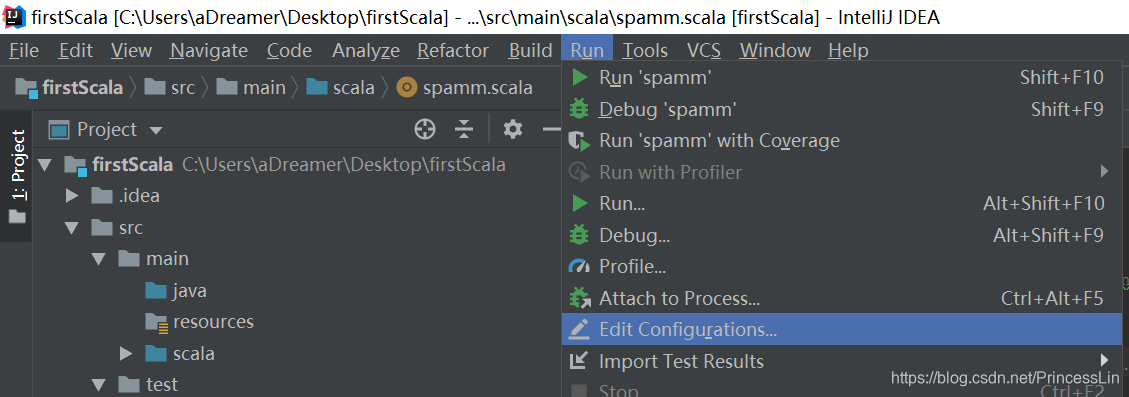This screenshot has height=397, width=1129.
Task: Click the Run 'spamm' with Coverage shield icon
Action: tap(579, 141)
